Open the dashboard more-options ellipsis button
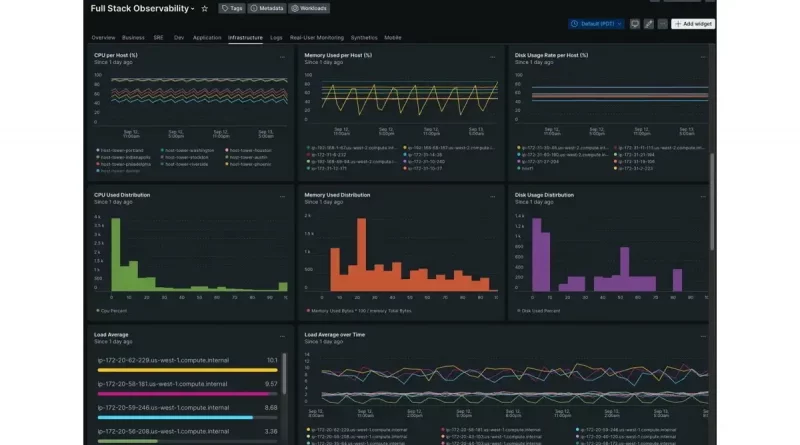Viewport: 800px width, 445px height. tap(662, 24)
